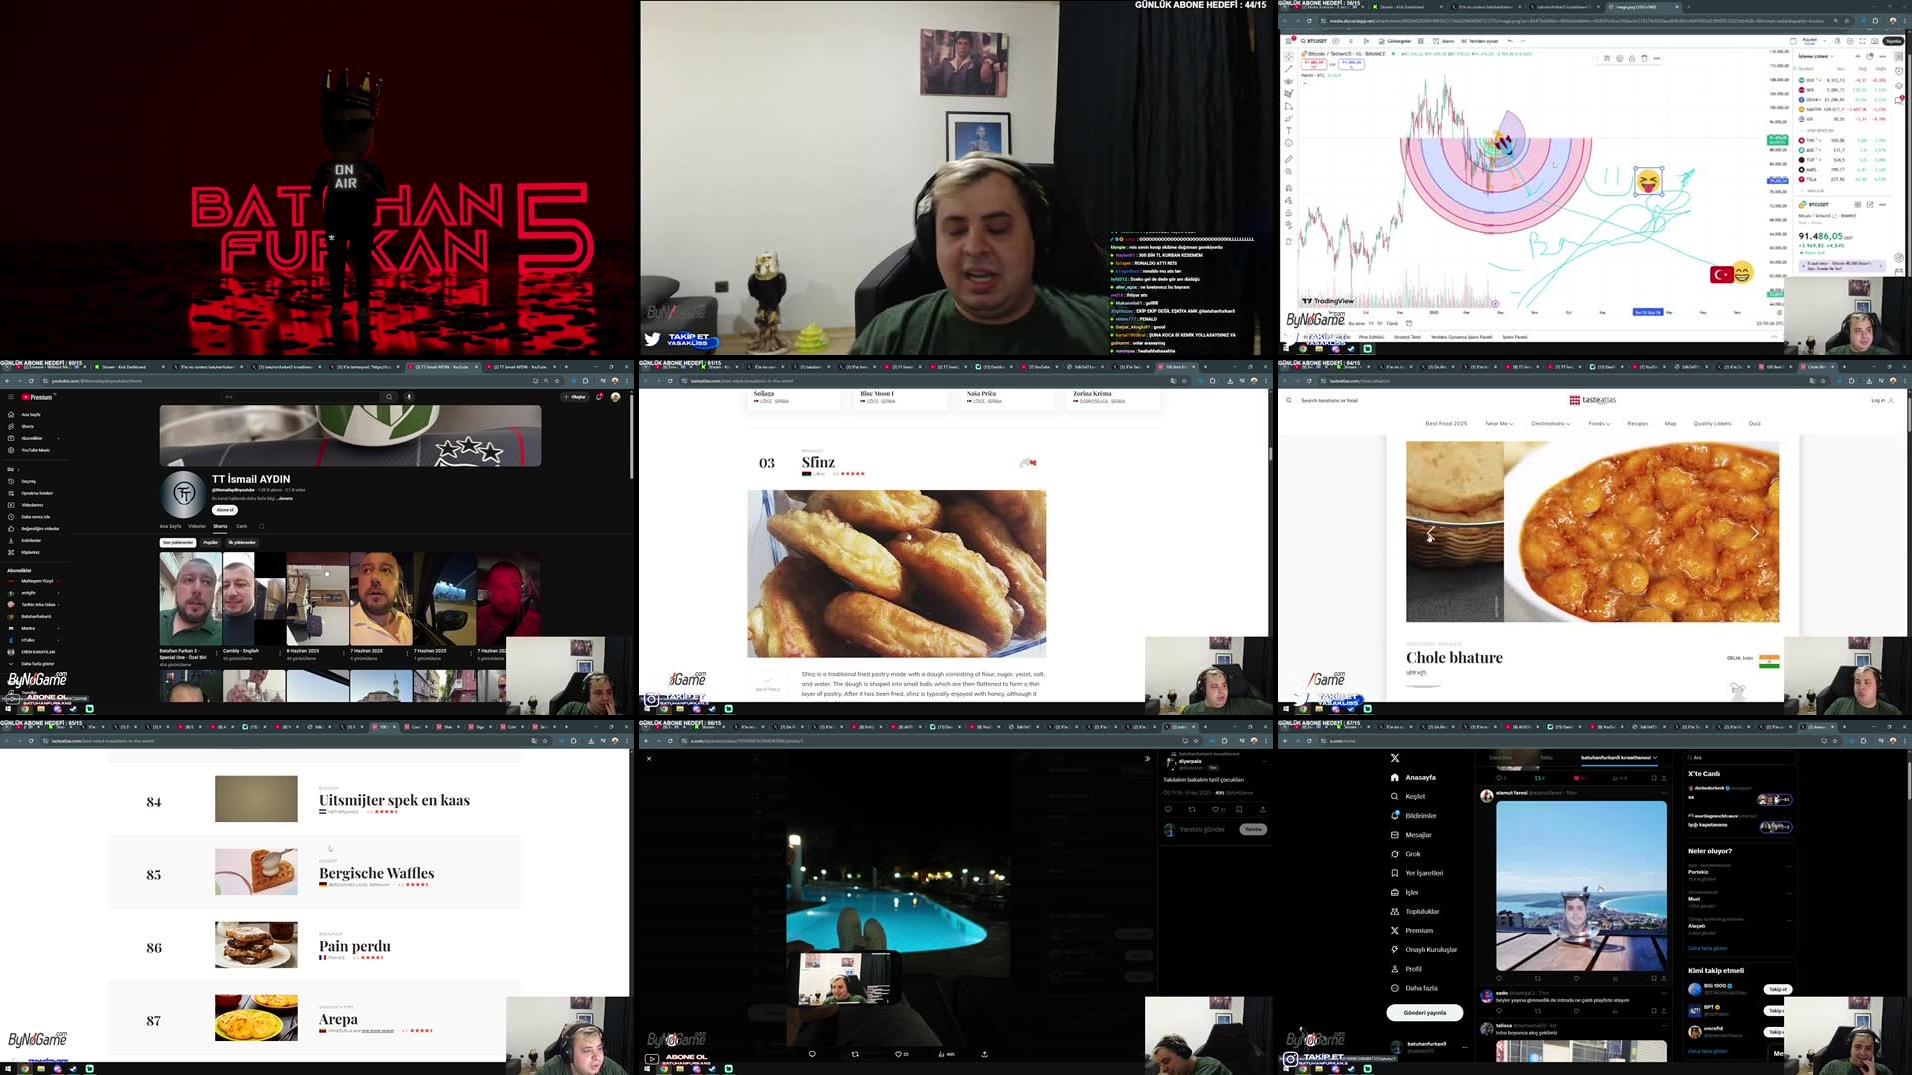The height and width of the screenshot is (1075, 1912).
Task: Click the YouTube search magnifier button
Action: coord(389,397)
